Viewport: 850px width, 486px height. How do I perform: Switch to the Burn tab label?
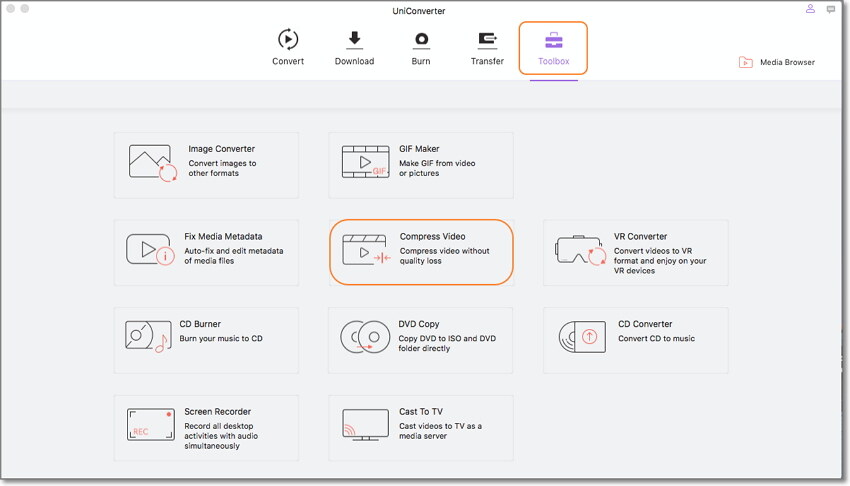pyautogui.click(x=421, y=61)
